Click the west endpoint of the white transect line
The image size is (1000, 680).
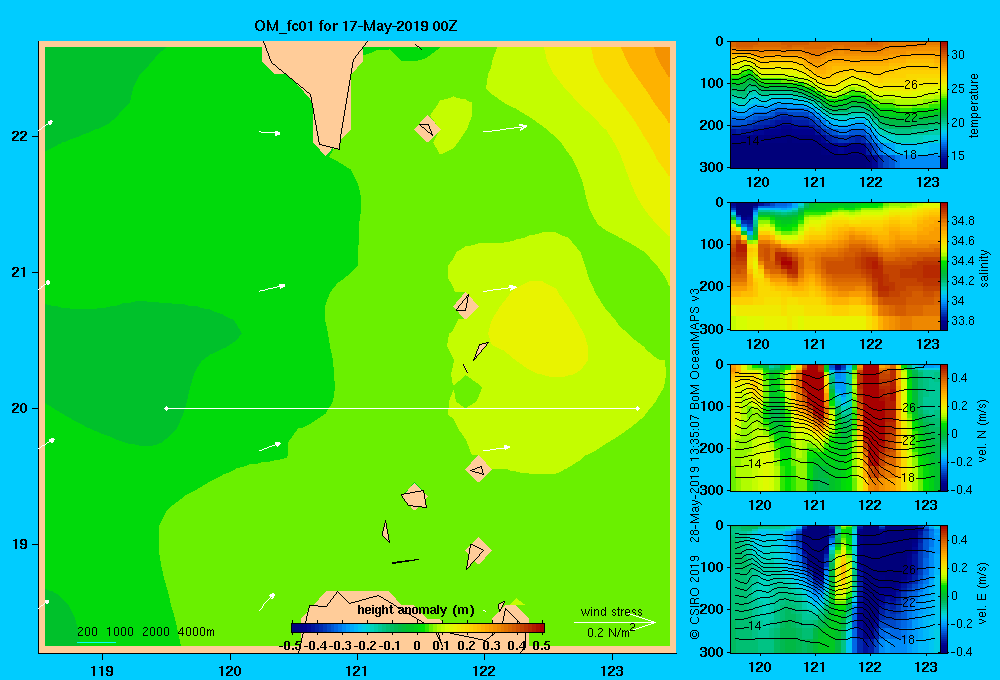coord(166,408)
